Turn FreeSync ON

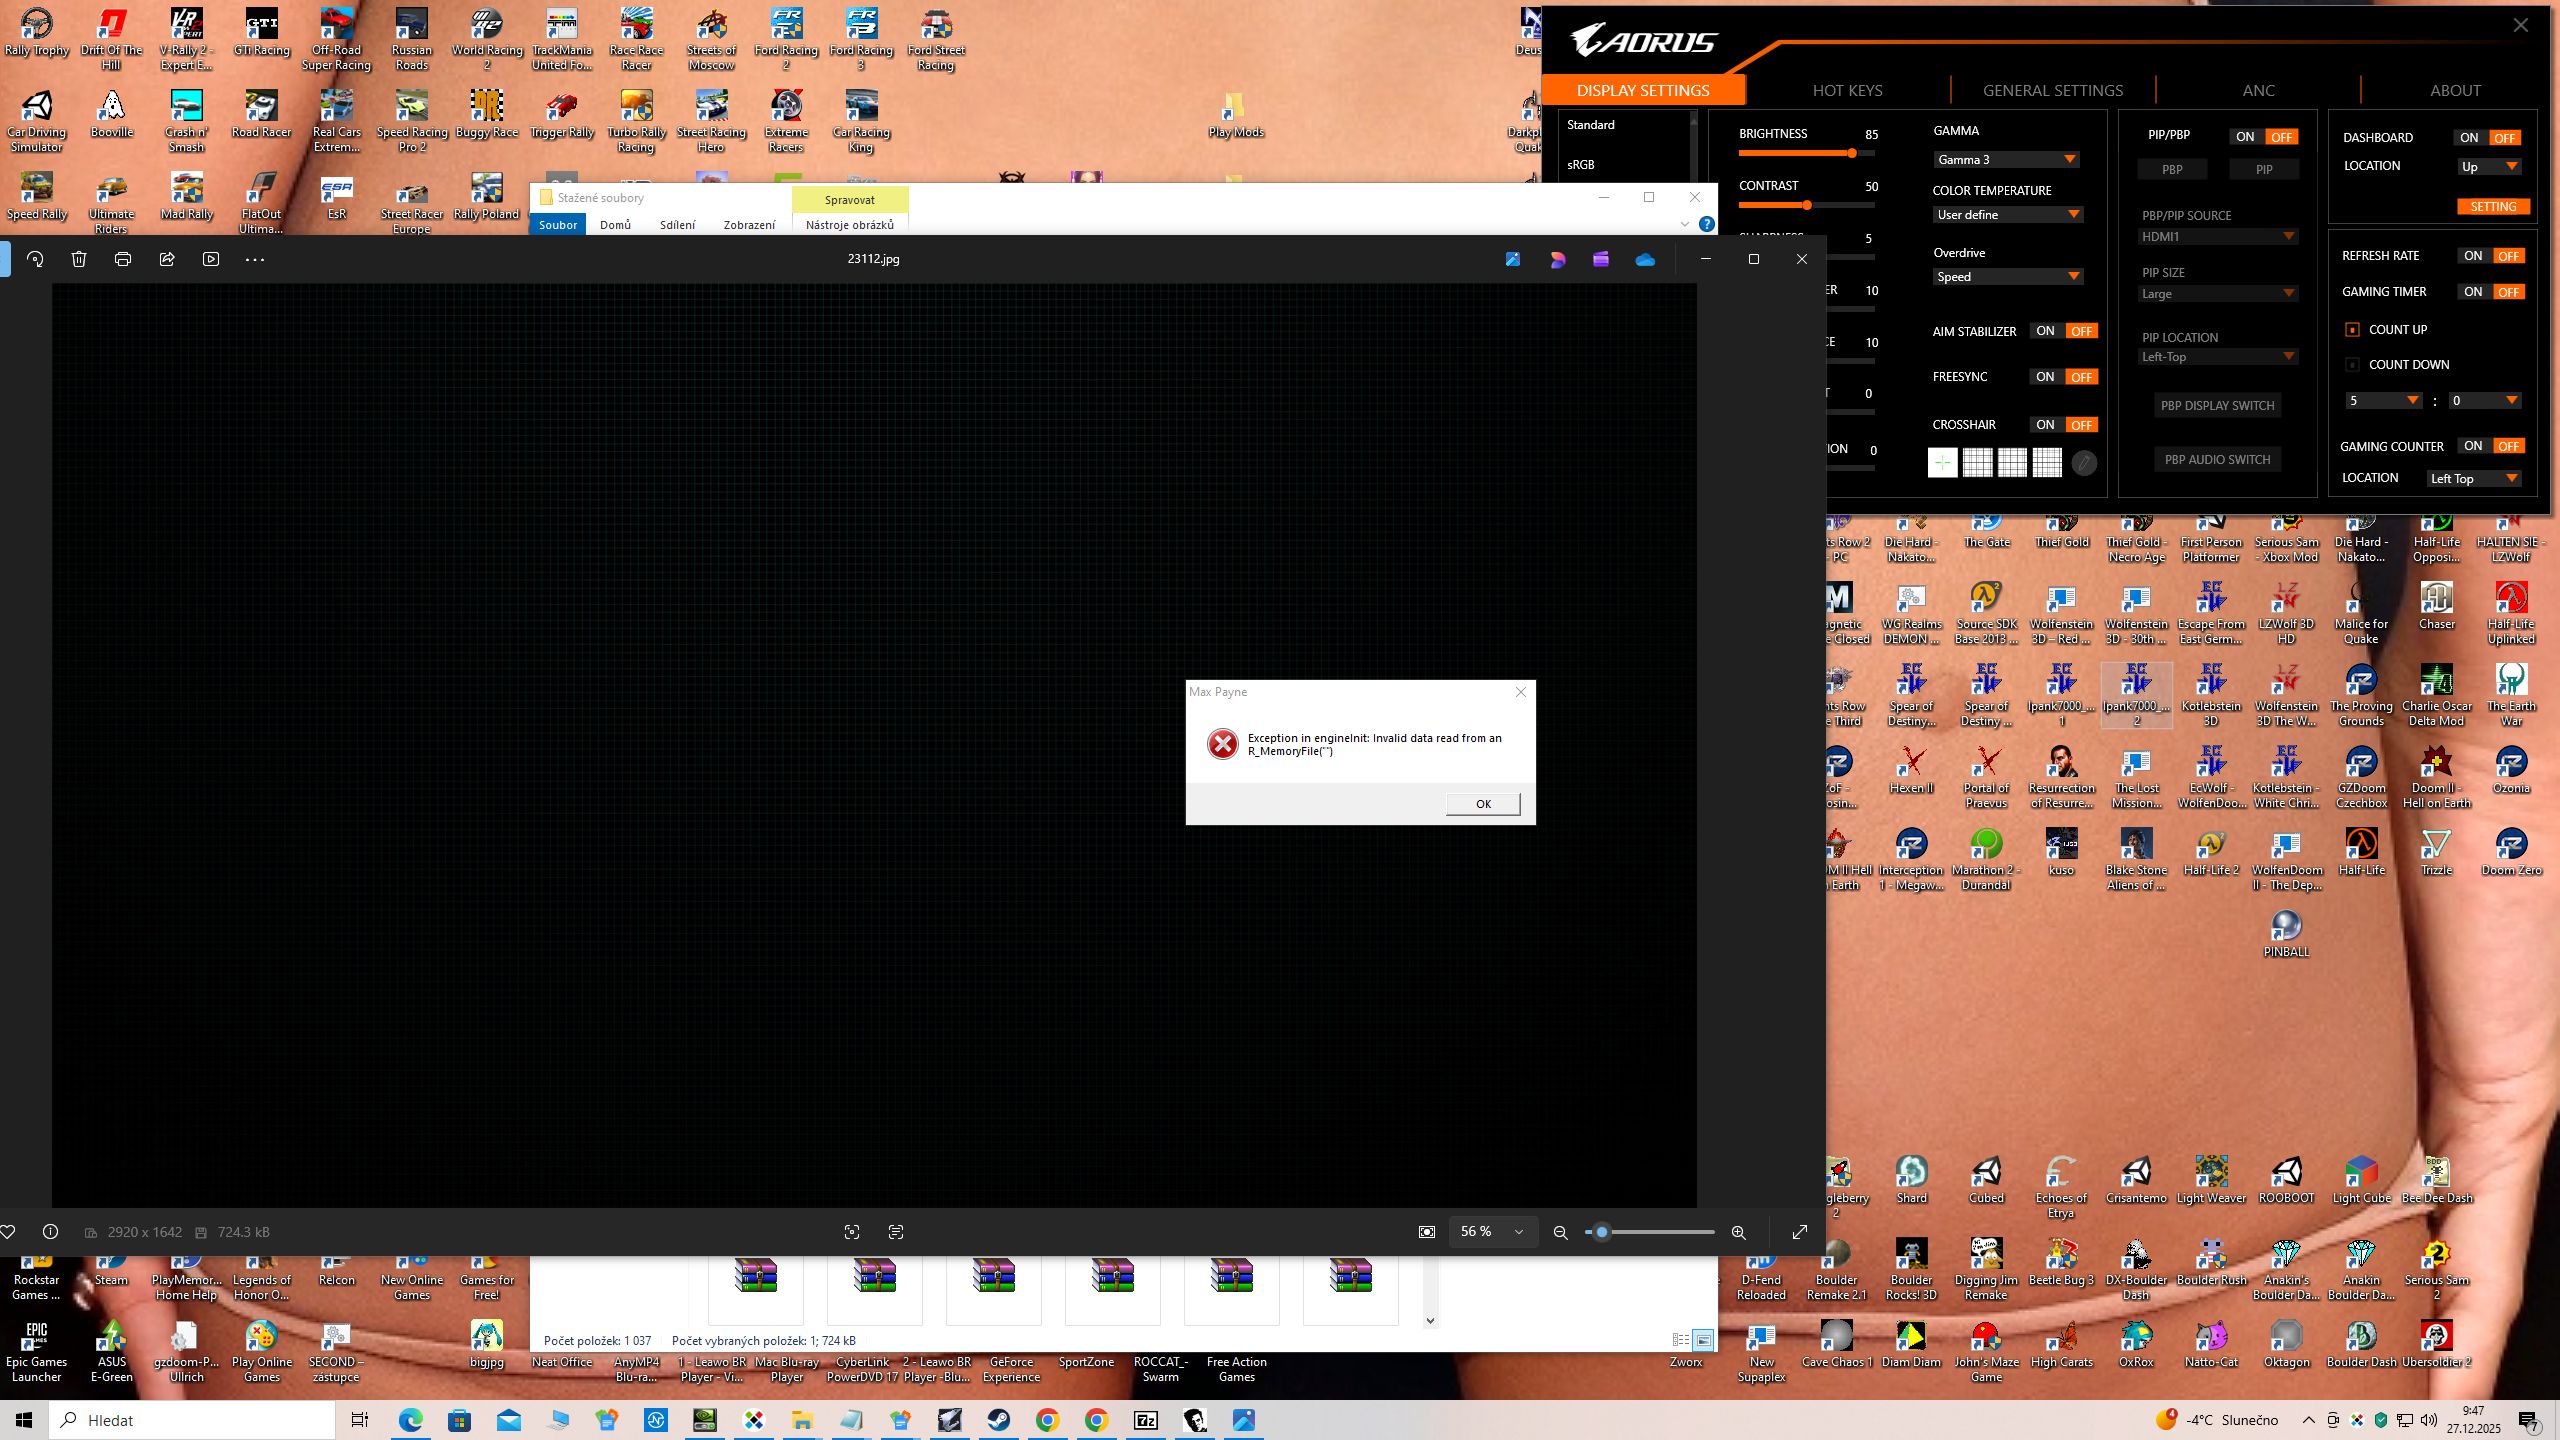[x=2045, y=377]
